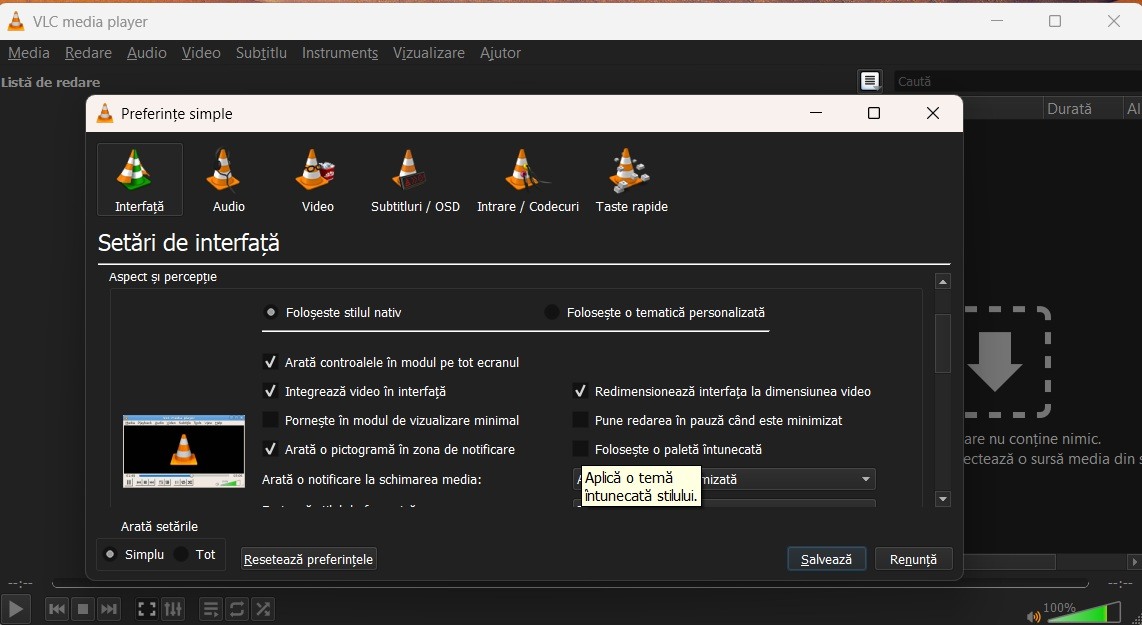The image size is (1142, 625).
Task: Click the Salvează button
Action: [827, 559]
